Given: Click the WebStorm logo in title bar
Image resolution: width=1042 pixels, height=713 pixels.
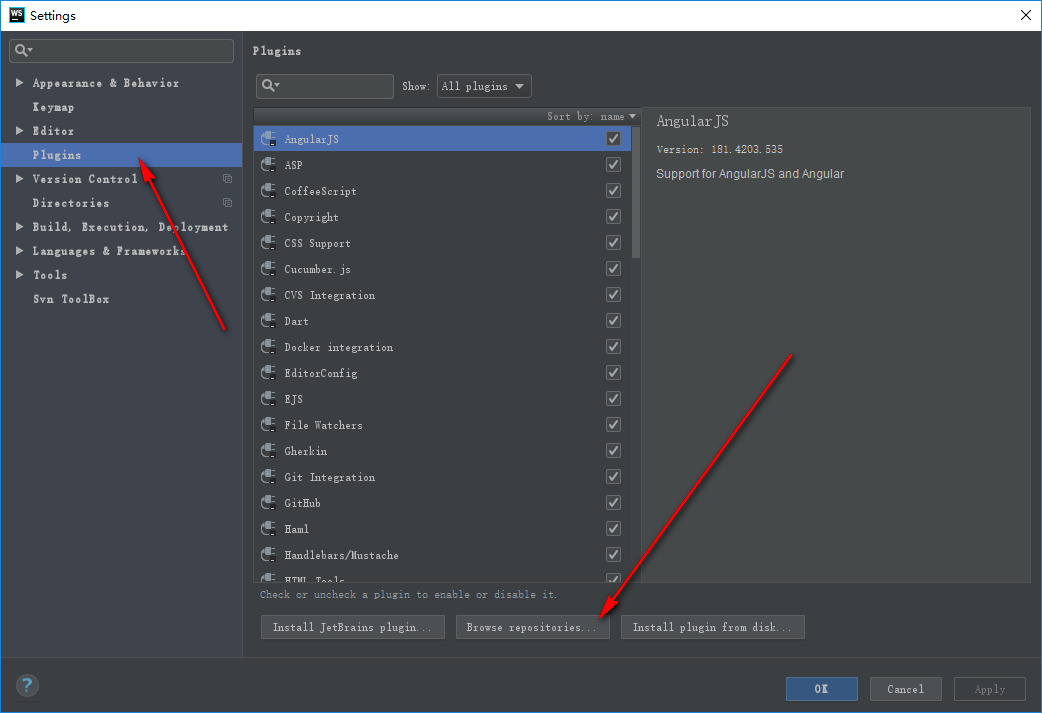Looking at the screenshot, I should click(x=17, y=15).
